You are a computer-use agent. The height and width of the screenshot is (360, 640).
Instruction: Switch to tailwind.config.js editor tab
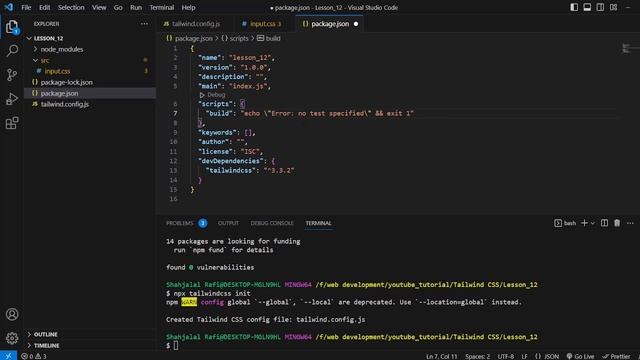pos(195,24)
